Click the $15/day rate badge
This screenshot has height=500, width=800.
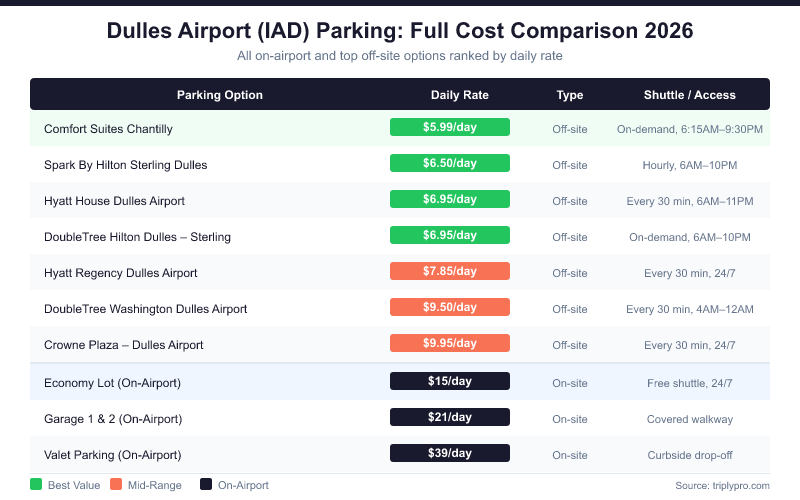(450, 381)
